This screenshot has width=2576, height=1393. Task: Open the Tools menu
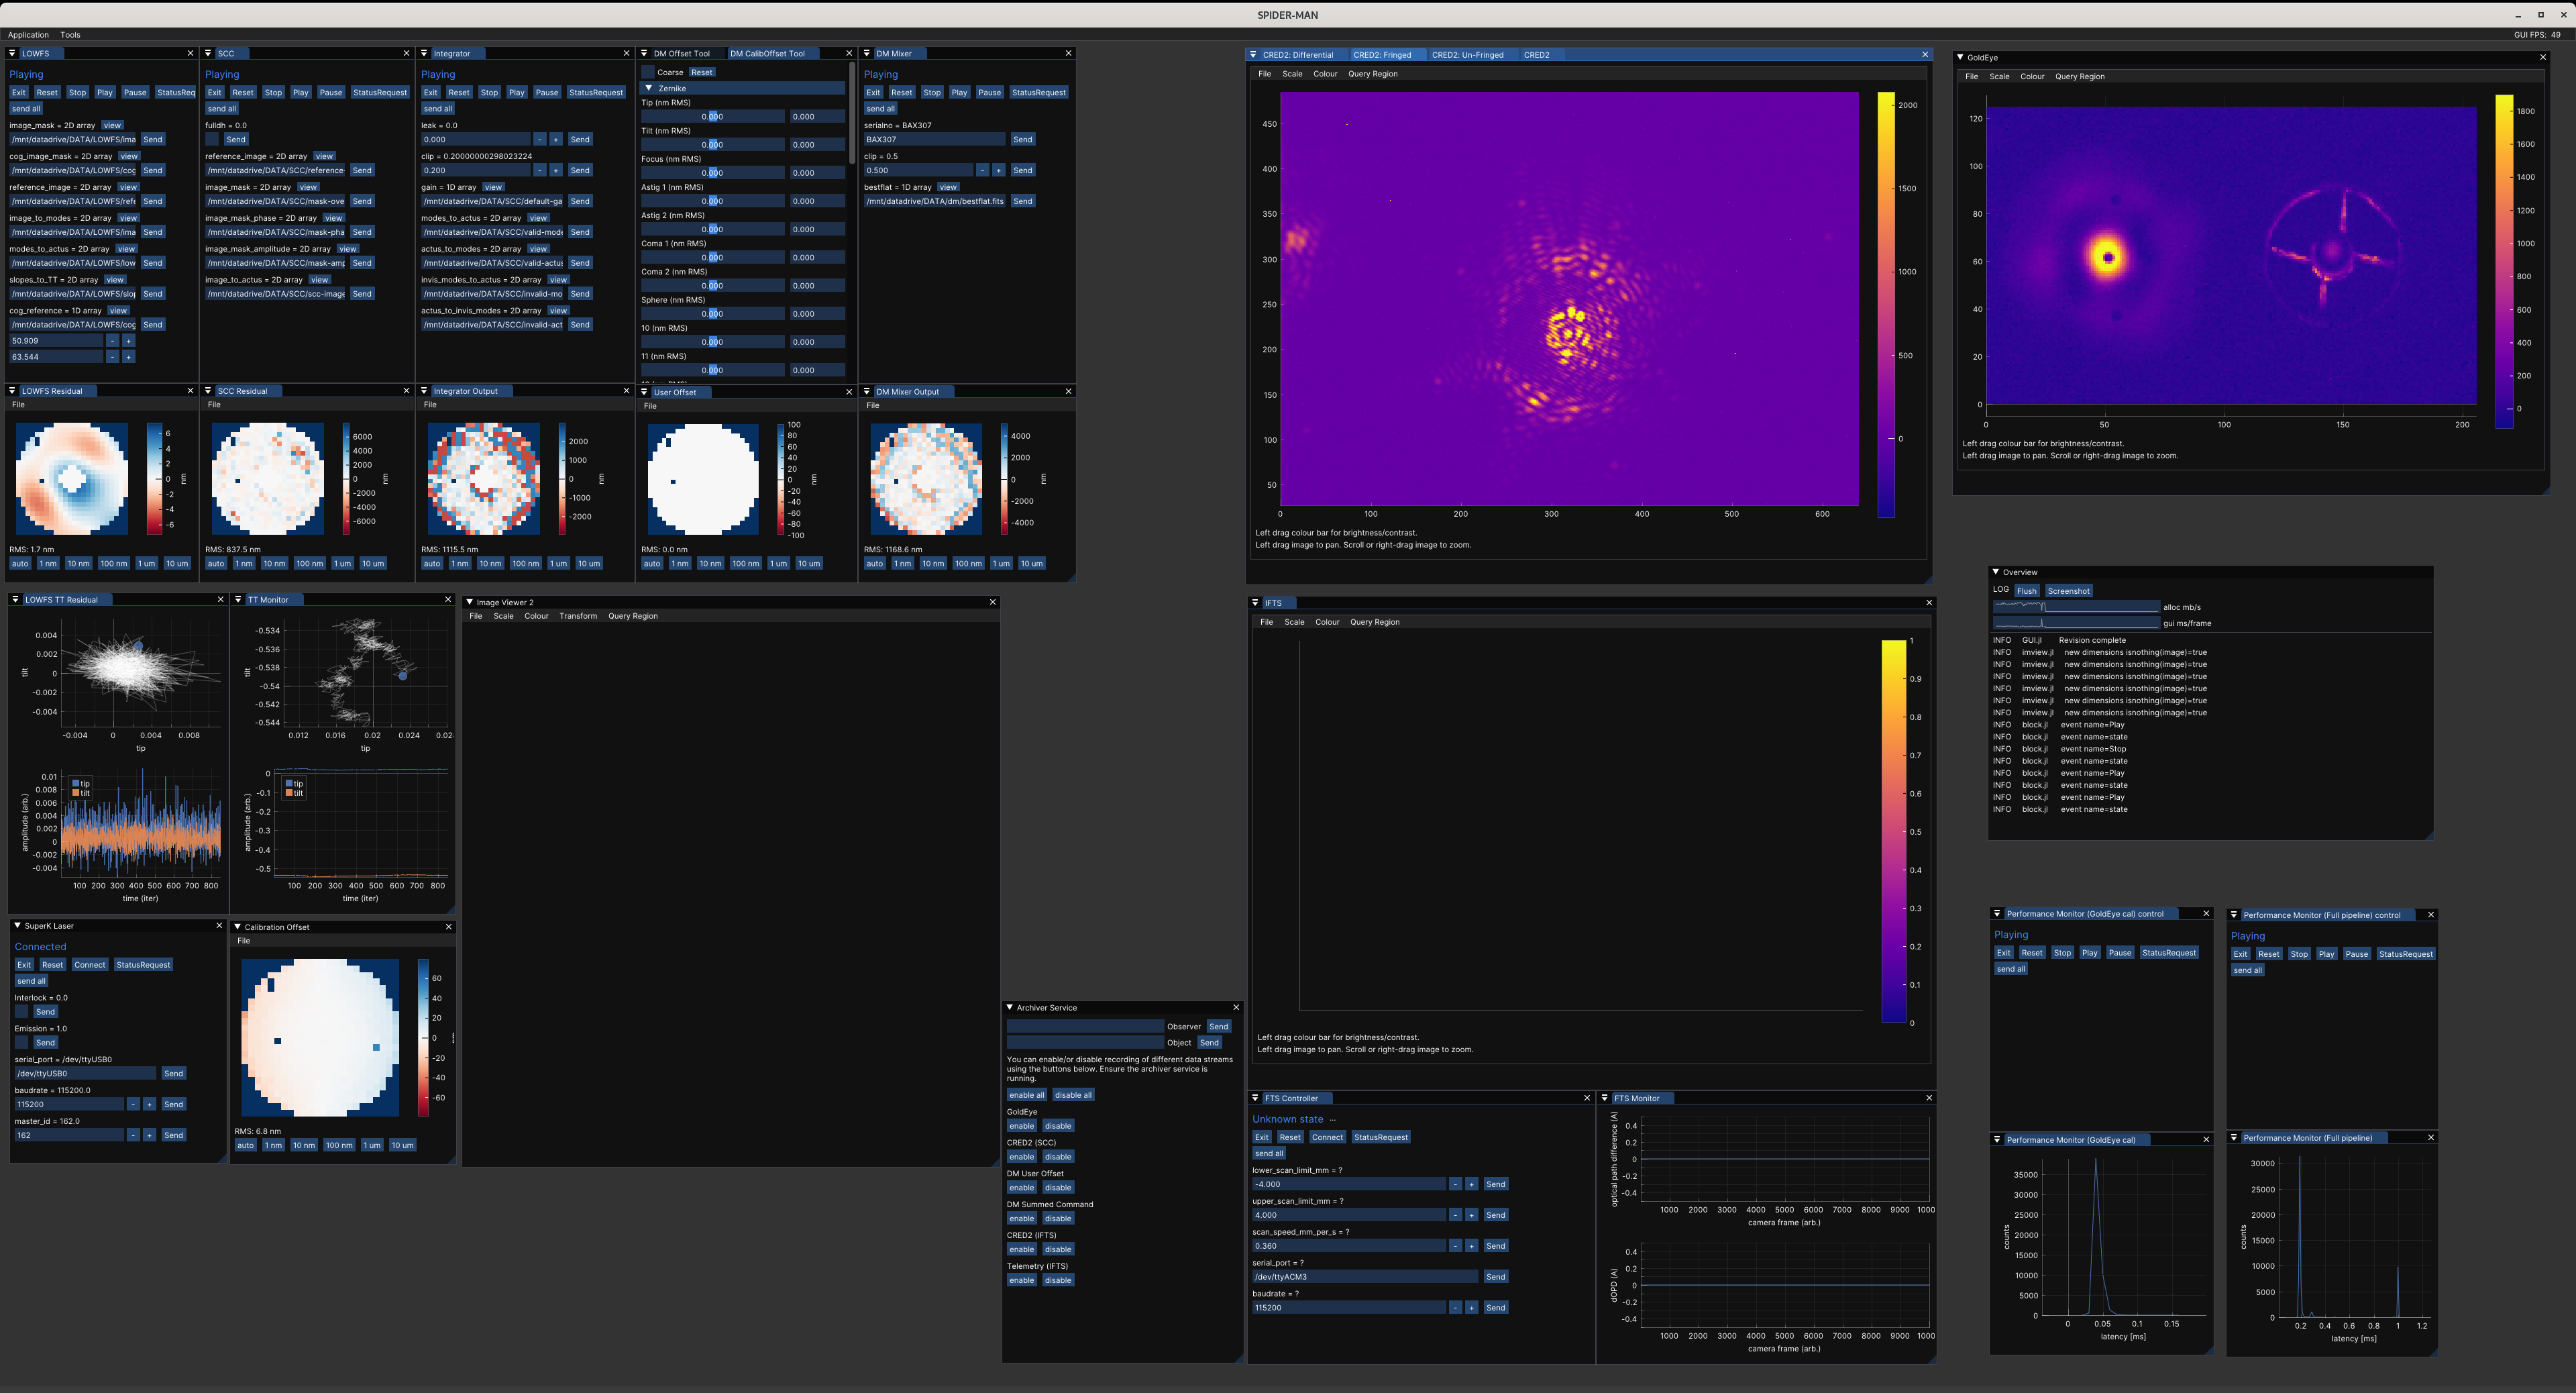coord(70,35)
